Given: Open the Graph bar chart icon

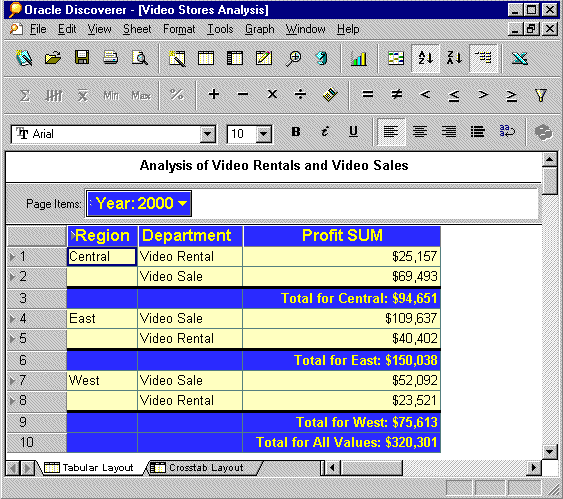Looking at the screenshot, I should 359,59.
